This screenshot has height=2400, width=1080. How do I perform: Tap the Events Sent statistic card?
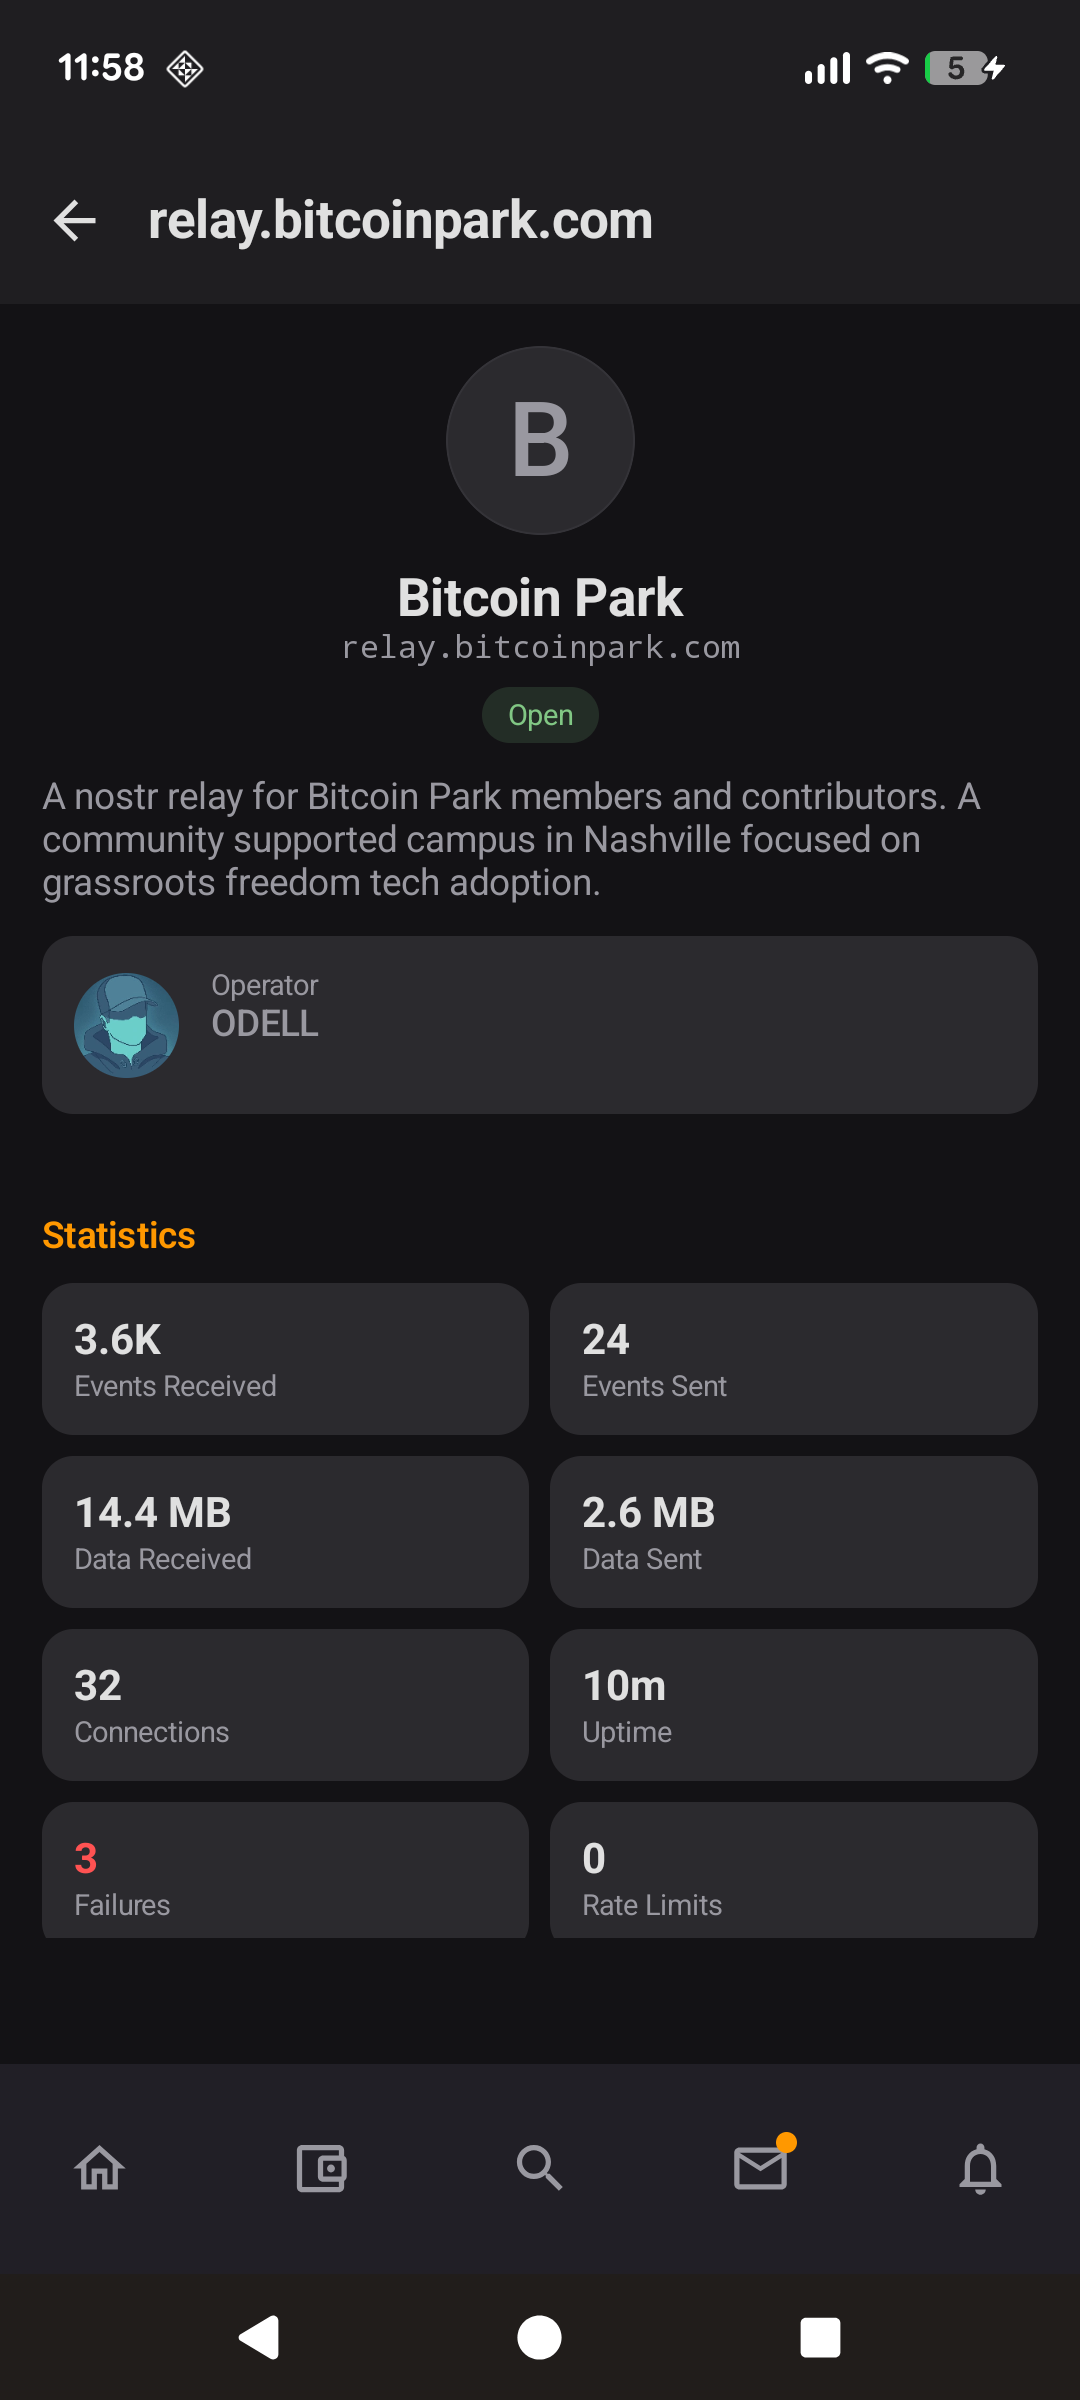pyautogui.click(x=793, y=1359)
